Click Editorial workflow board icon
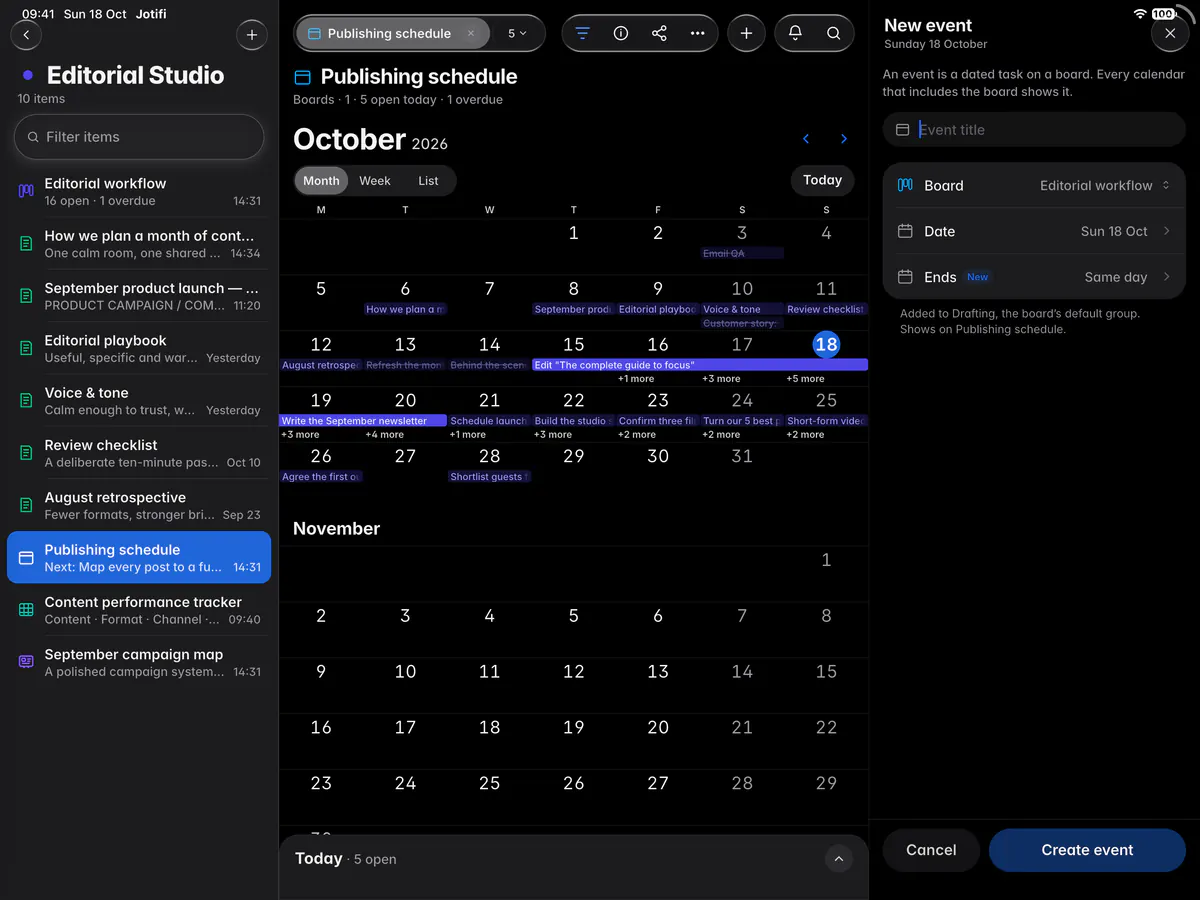The width and height of the screenshot is (1200, 900). coord(26,191)
